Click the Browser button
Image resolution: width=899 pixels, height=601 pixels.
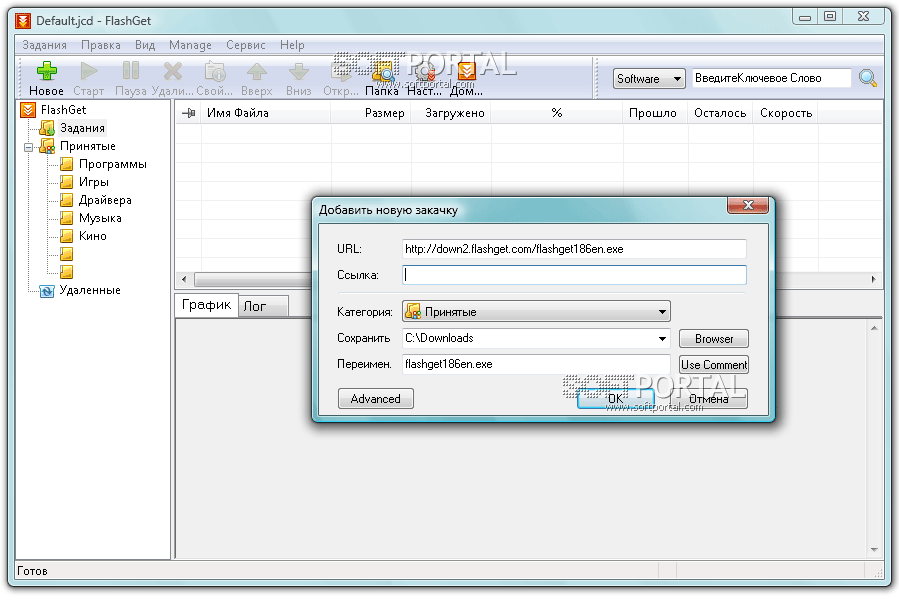tap(714, 338)
